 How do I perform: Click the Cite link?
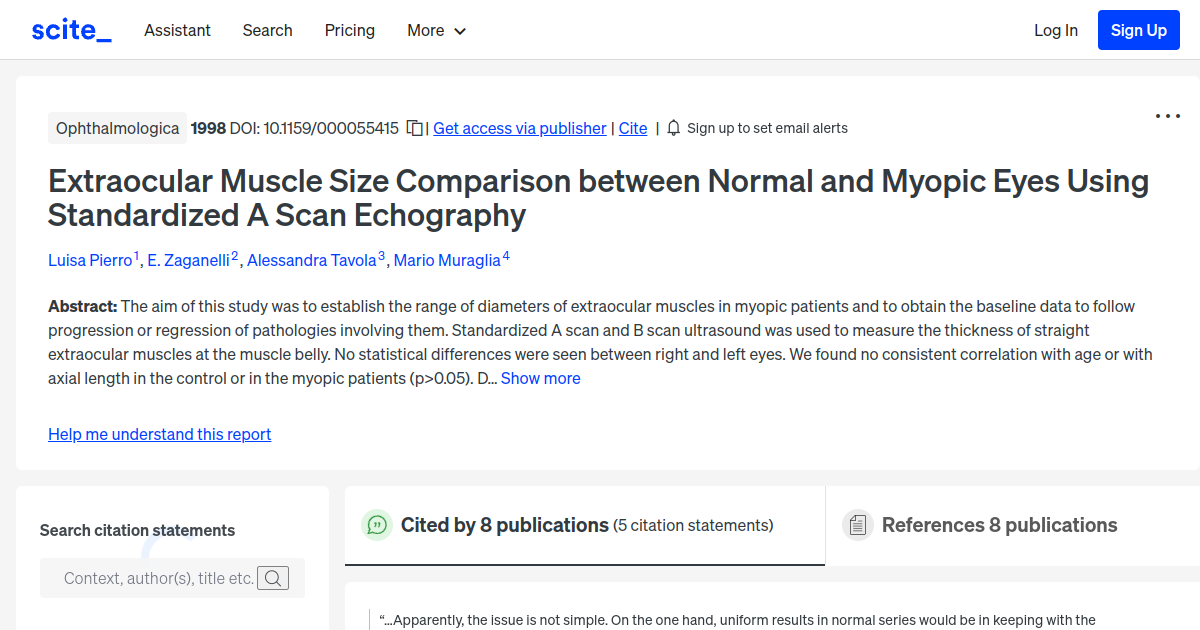pyautogui.click(x=632, y=128)
